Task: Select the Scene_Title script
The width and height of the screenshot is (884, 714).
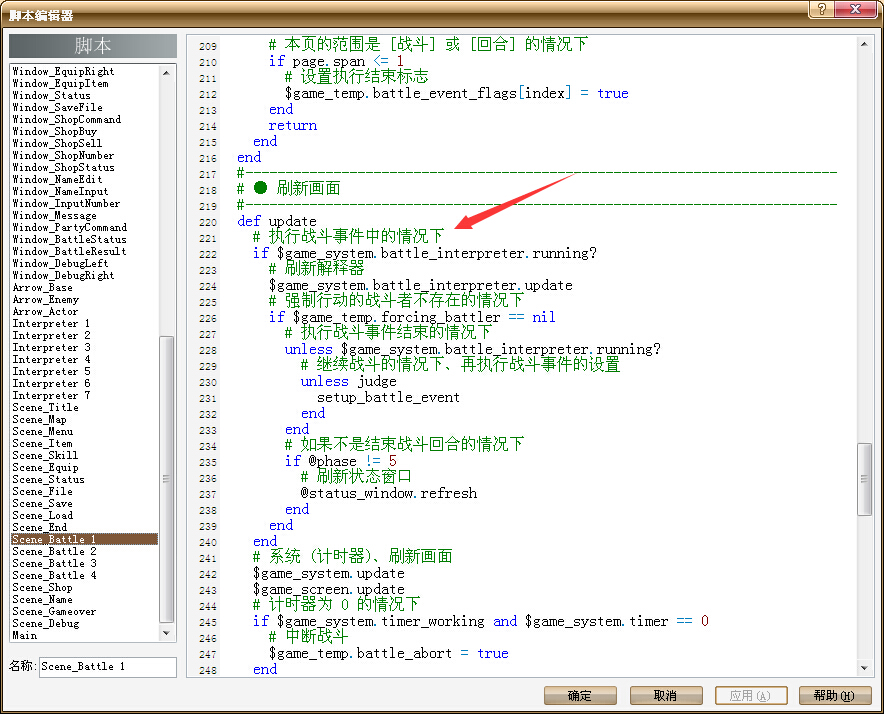Action: pyautogui.click(x=46, y=407)
